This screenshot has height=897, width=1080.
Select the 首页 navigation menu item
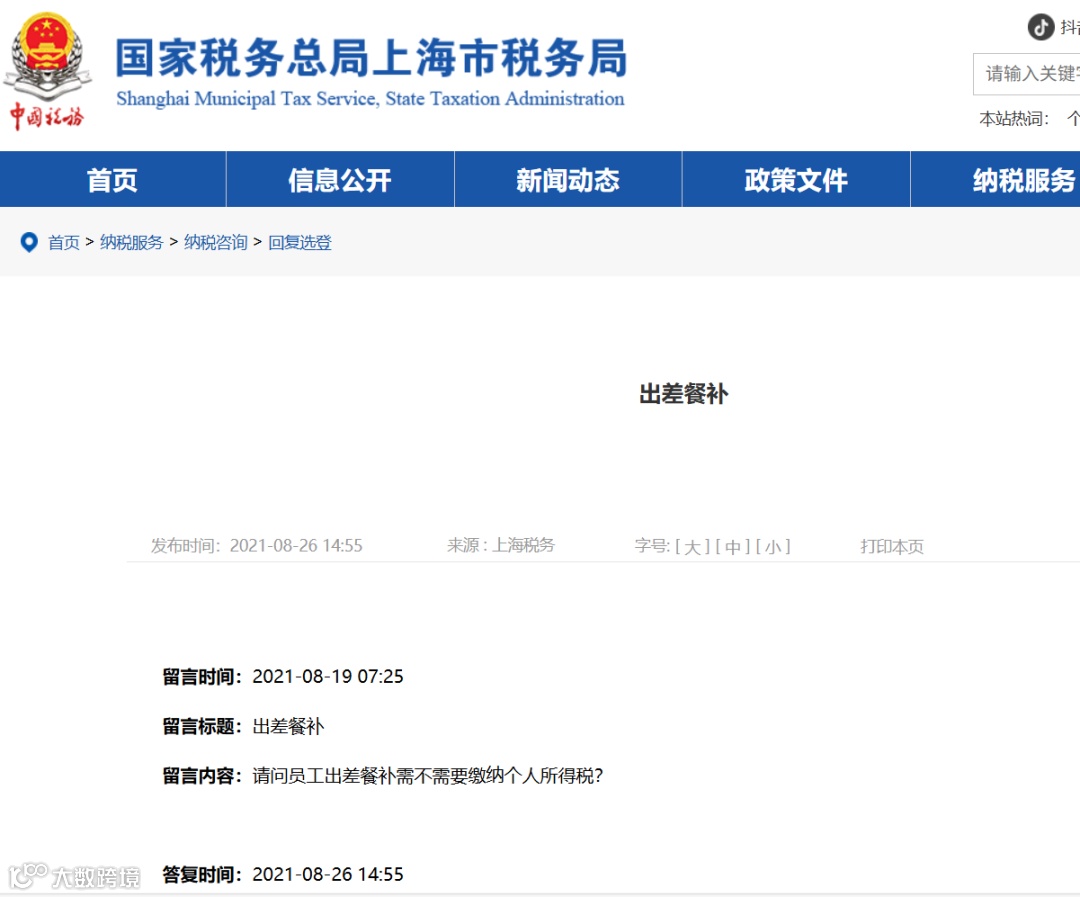tap(112, 180)
